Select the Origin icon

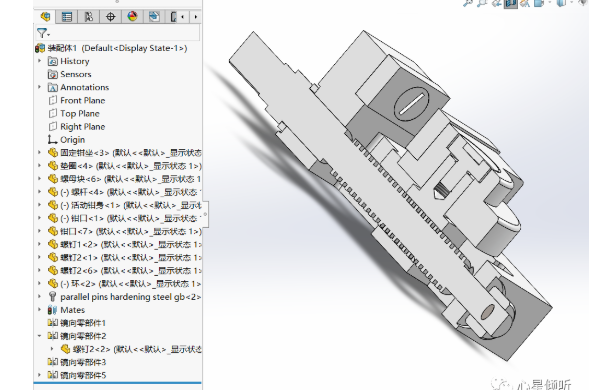click(x=52, y=140)
